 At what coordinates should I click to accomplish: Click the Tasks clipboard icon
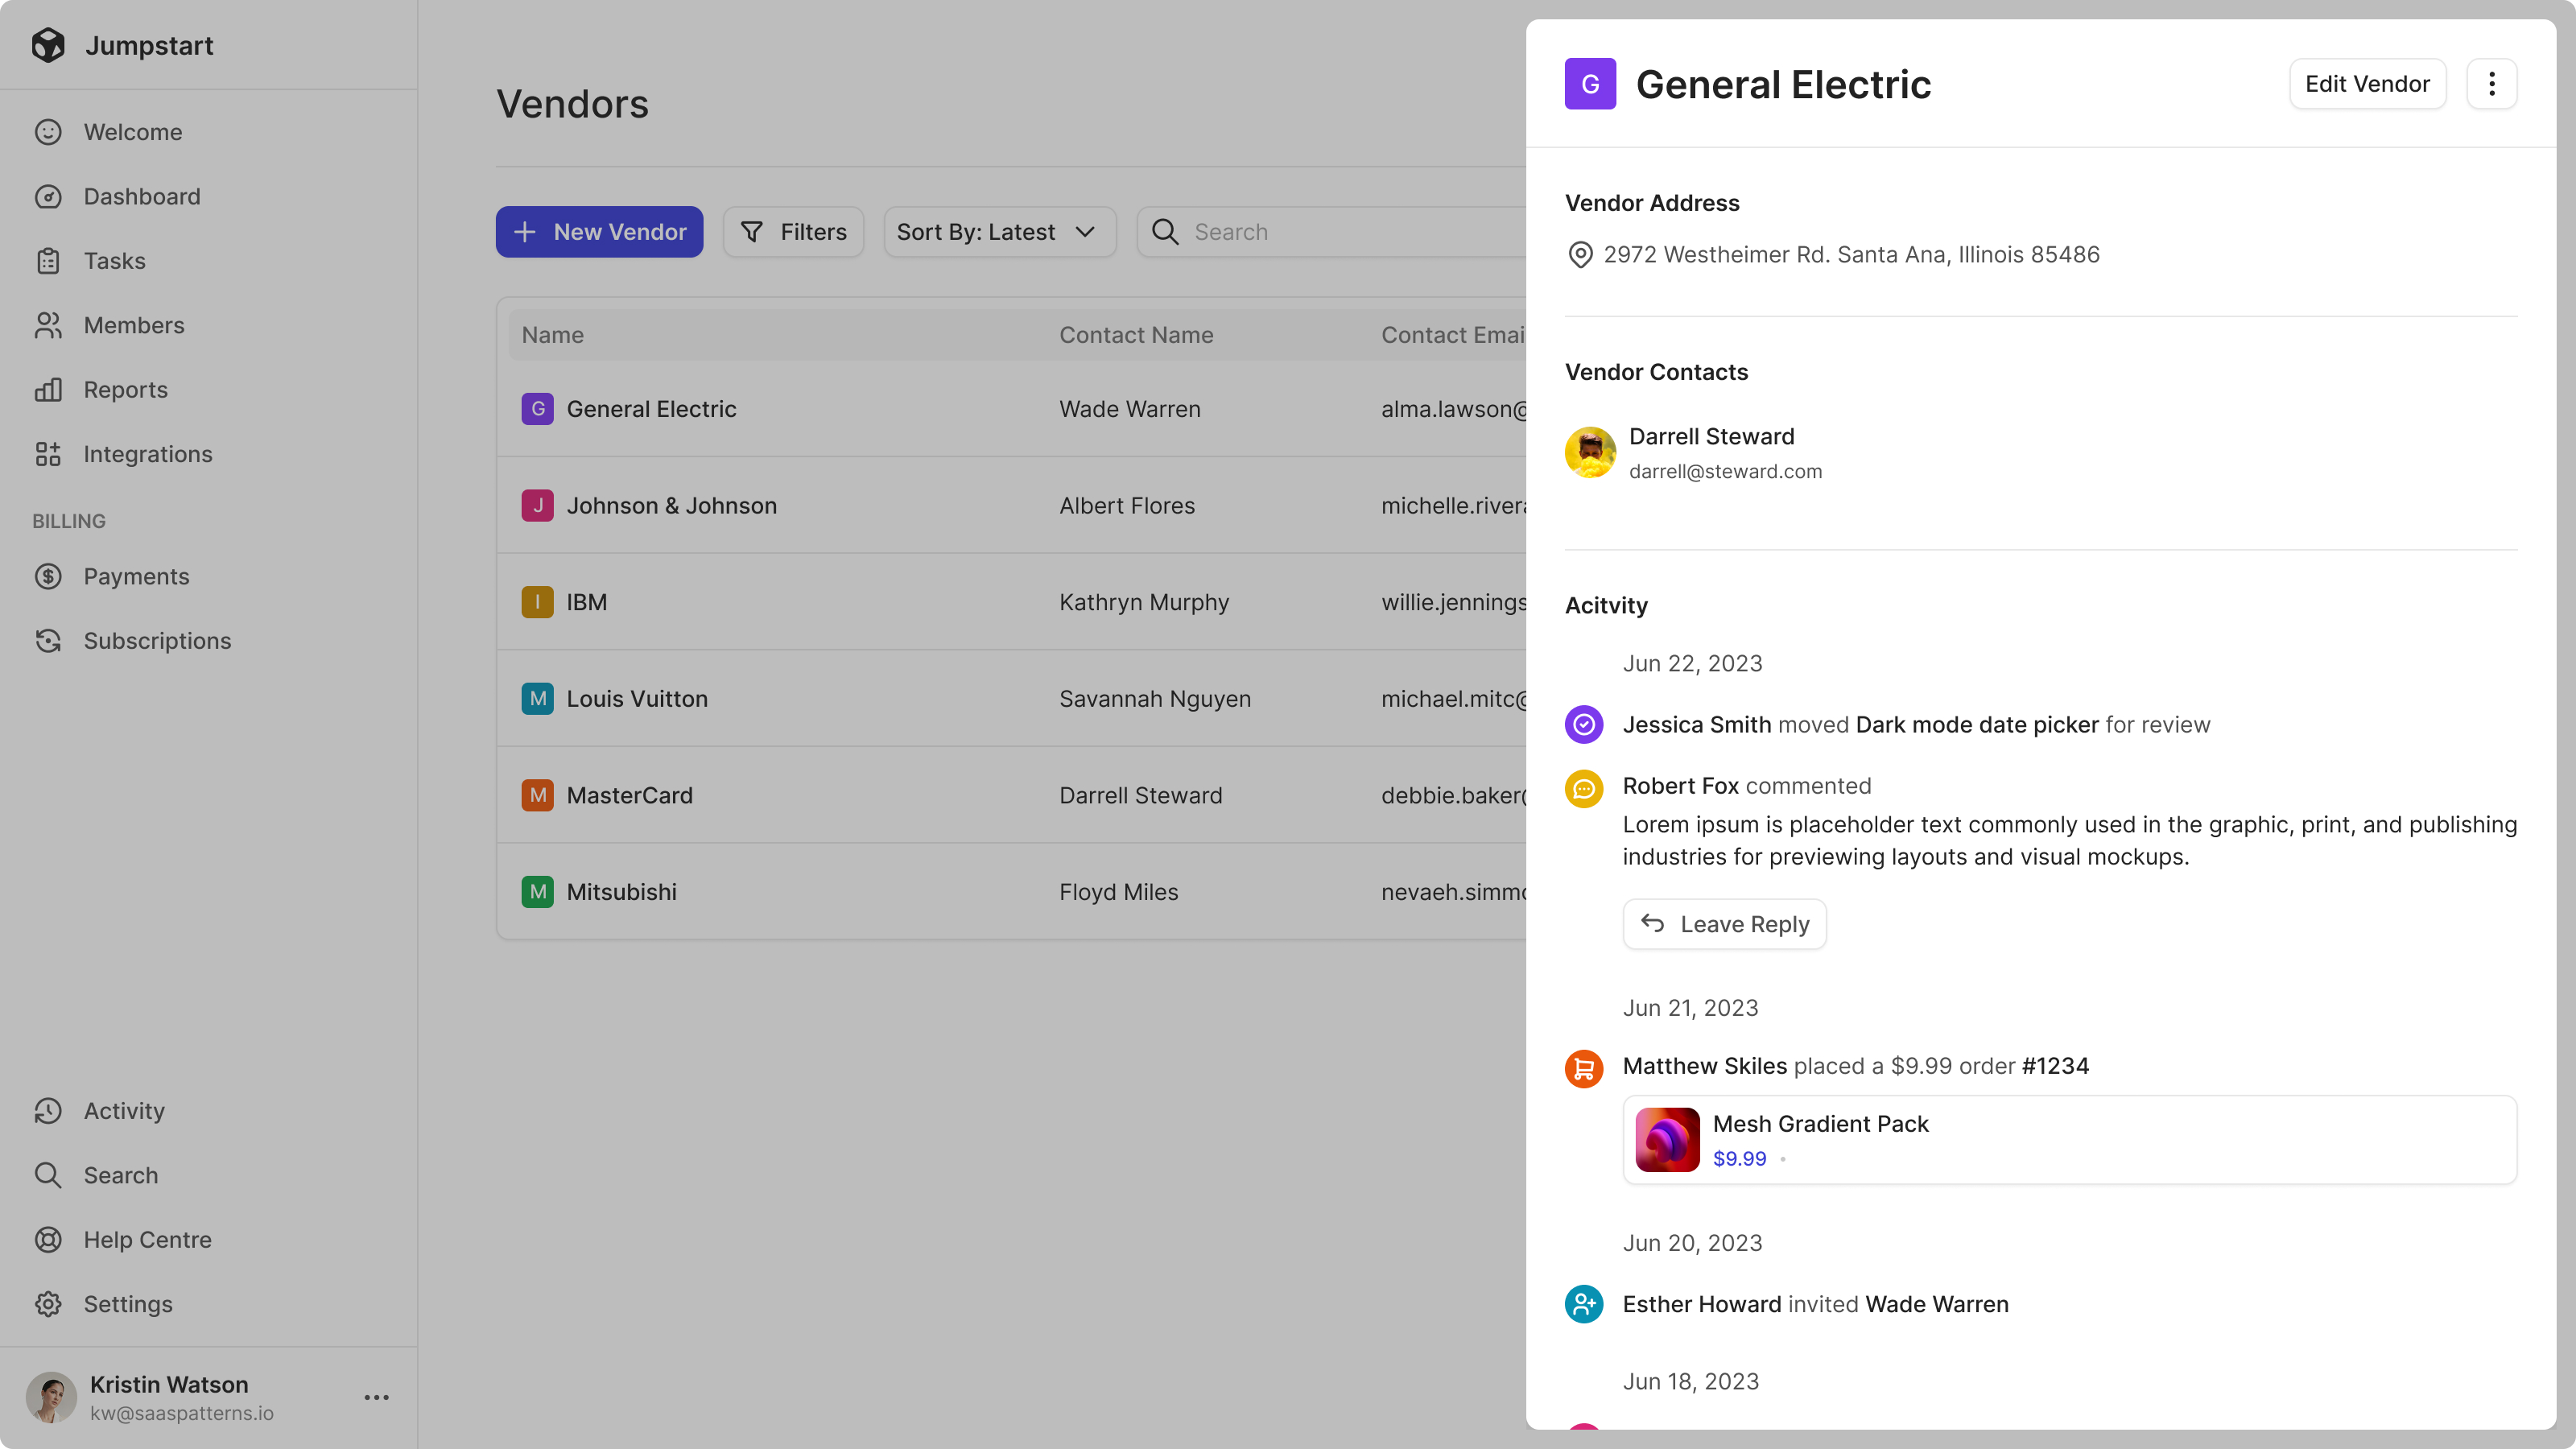(48, 261)
